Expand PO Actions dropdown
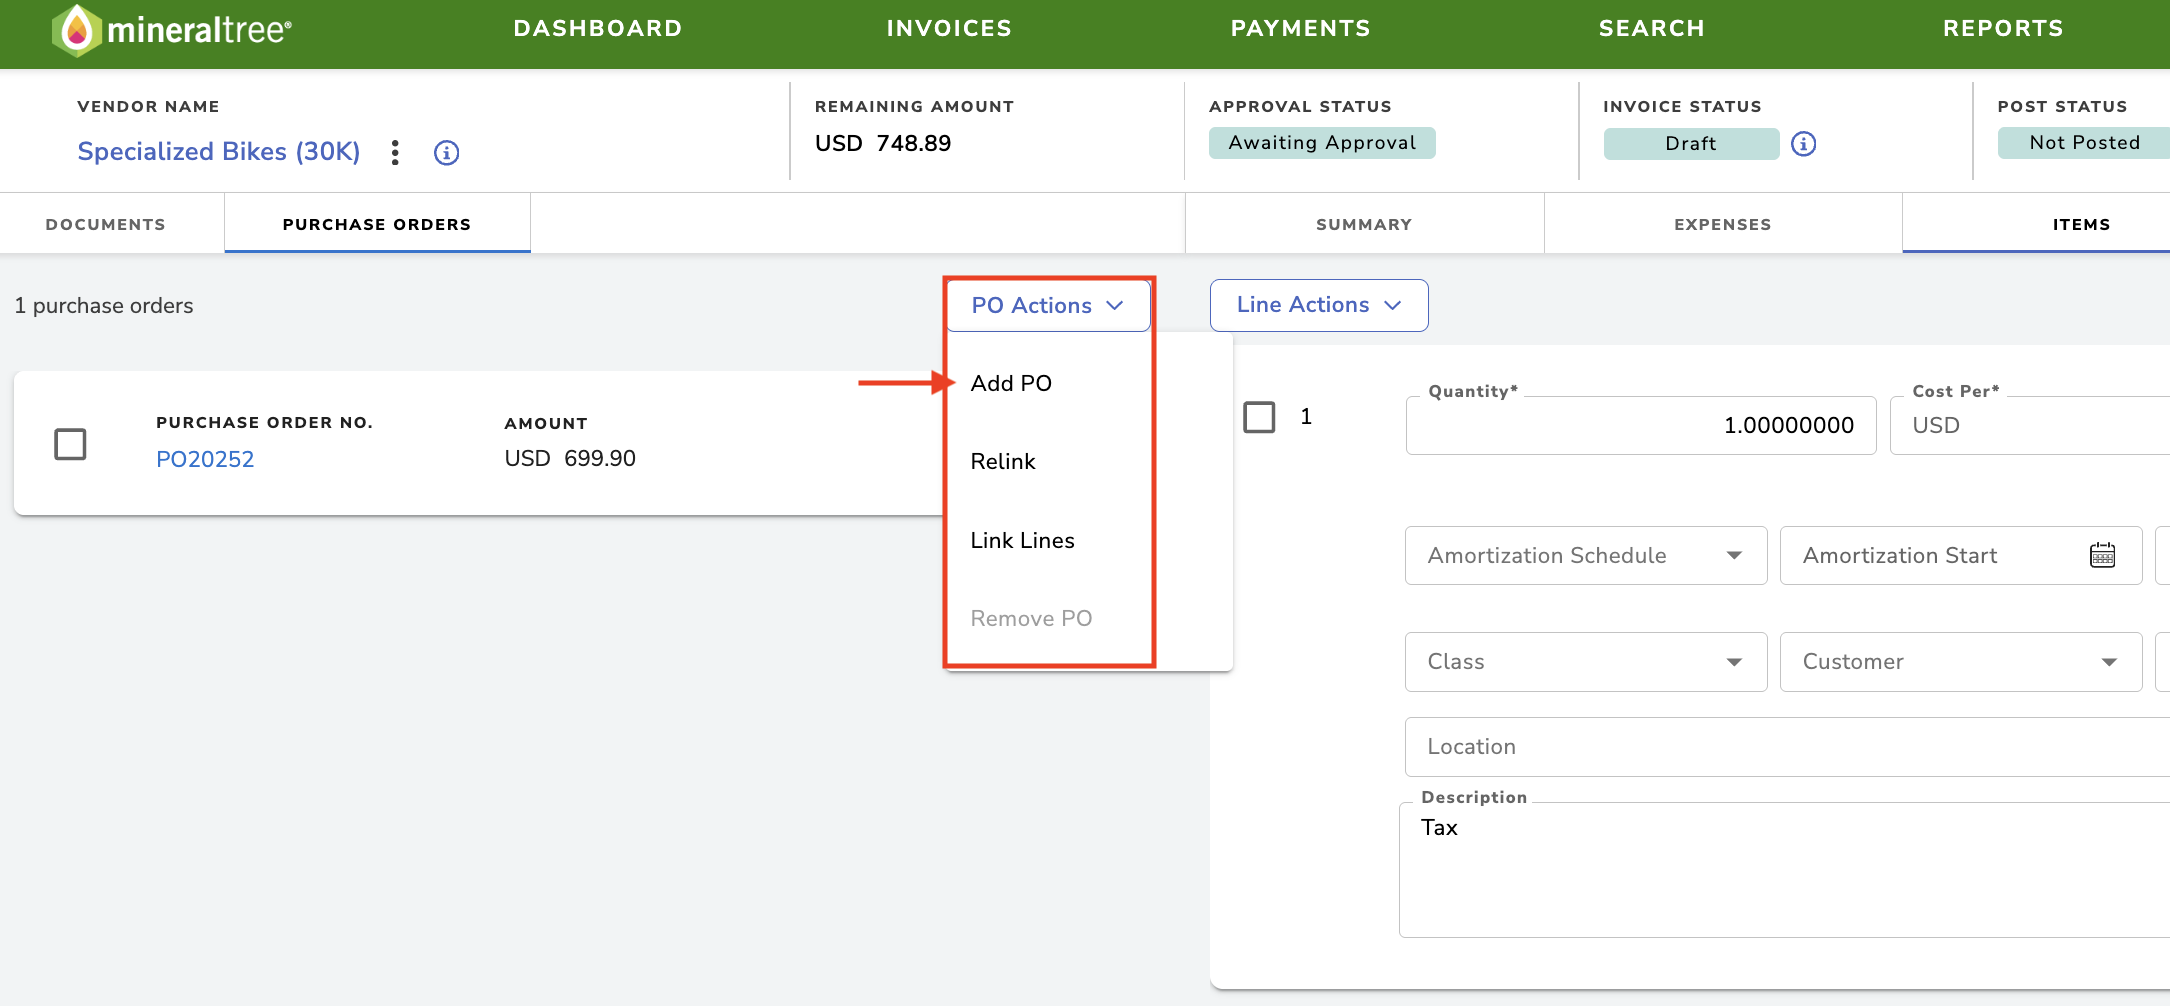Viewport: 2170px width, 1006px height. [1048, 305]
